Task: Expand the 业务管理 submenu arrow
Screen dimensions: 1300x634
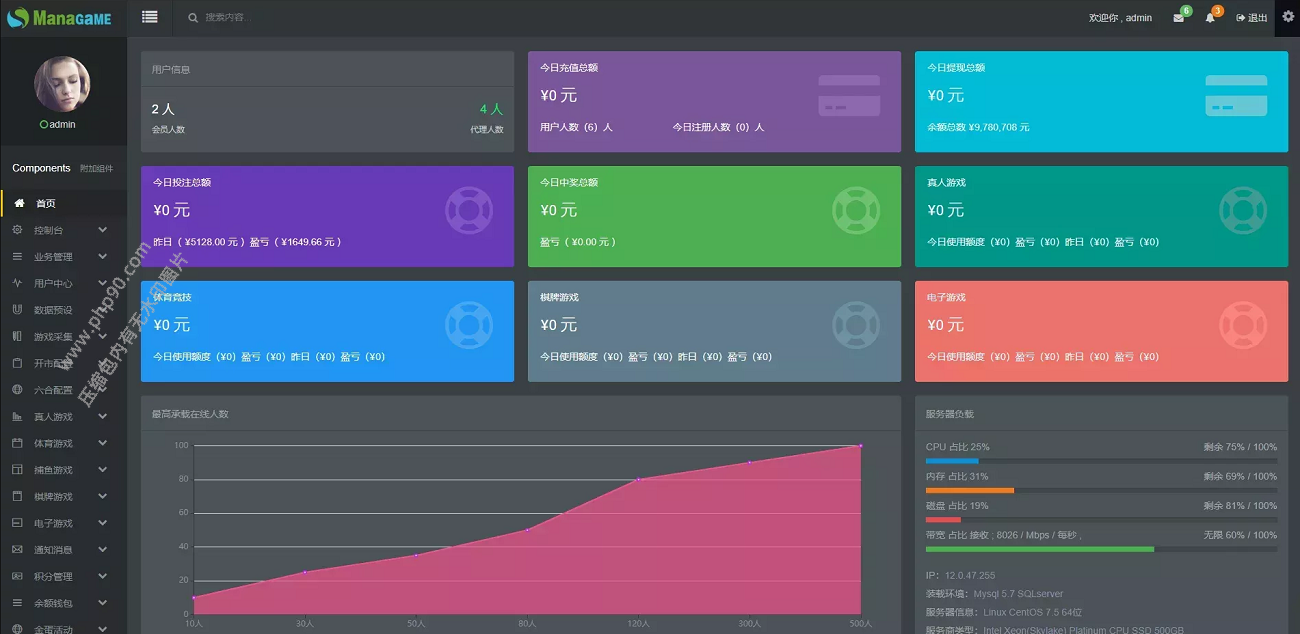Action: [103, 257]
